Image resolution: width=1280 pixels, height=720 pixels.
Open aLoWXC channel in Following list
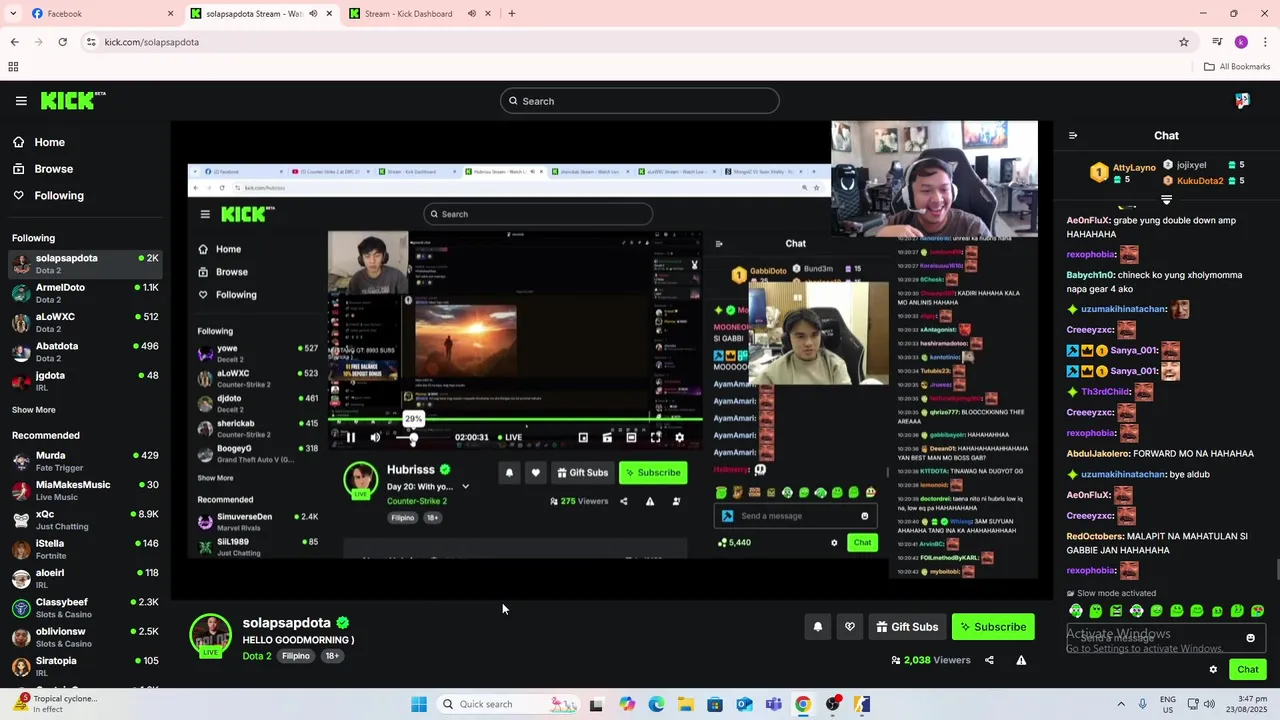pyautogui.click(x=85, y=322)
